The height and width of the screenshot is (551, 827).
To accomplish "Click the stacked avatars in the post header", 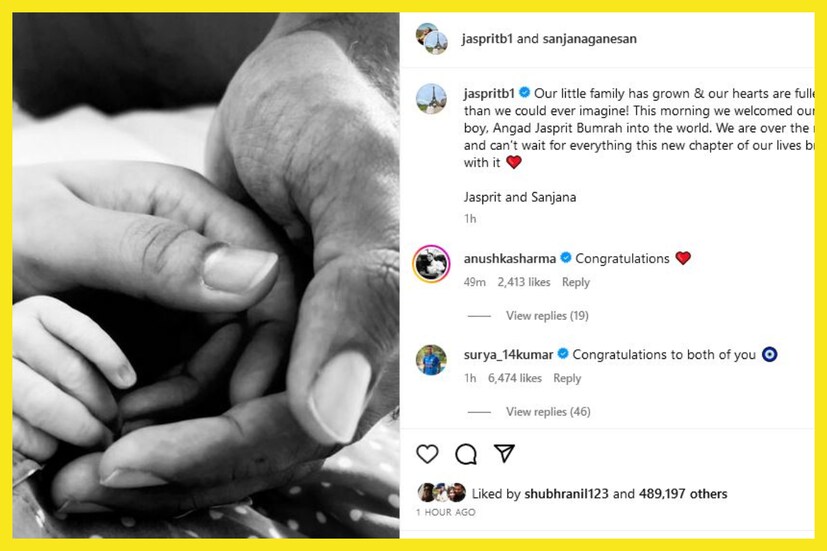I will coord(432,38).
